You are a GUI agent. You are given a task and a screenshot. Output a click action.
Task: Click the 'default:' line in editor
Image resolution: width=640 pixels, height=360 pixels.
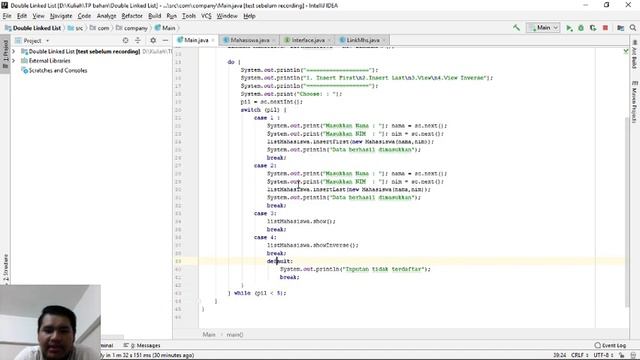(x=280, y=261)
